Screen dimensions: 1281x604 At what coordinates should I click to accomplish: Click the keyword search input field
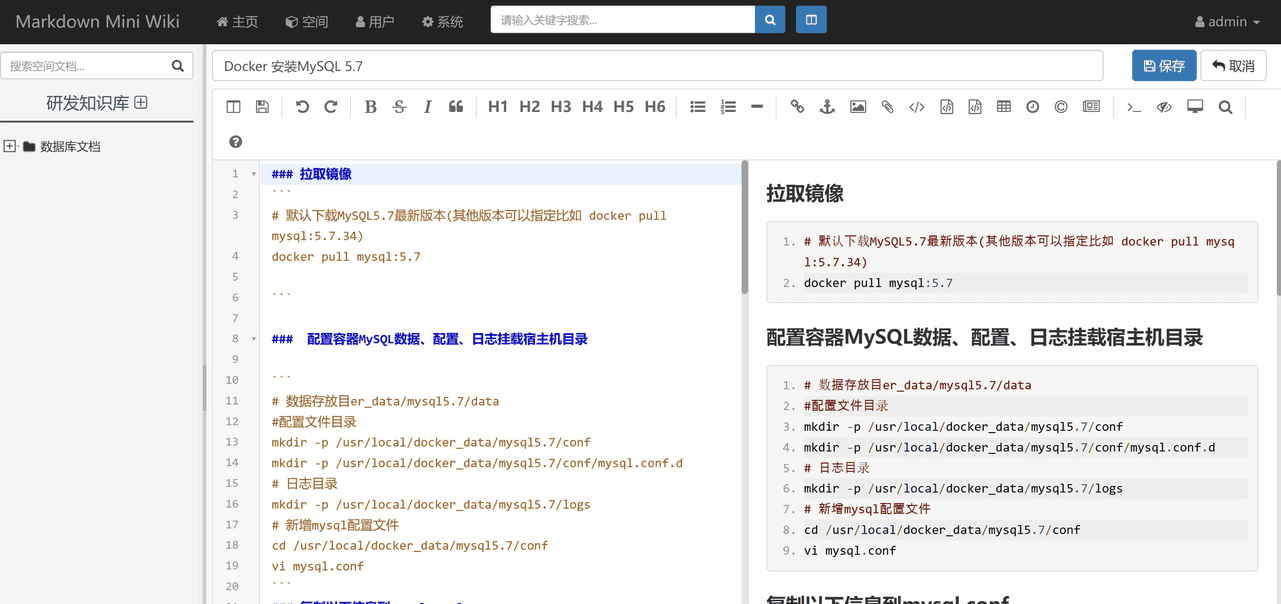[623, 20]
